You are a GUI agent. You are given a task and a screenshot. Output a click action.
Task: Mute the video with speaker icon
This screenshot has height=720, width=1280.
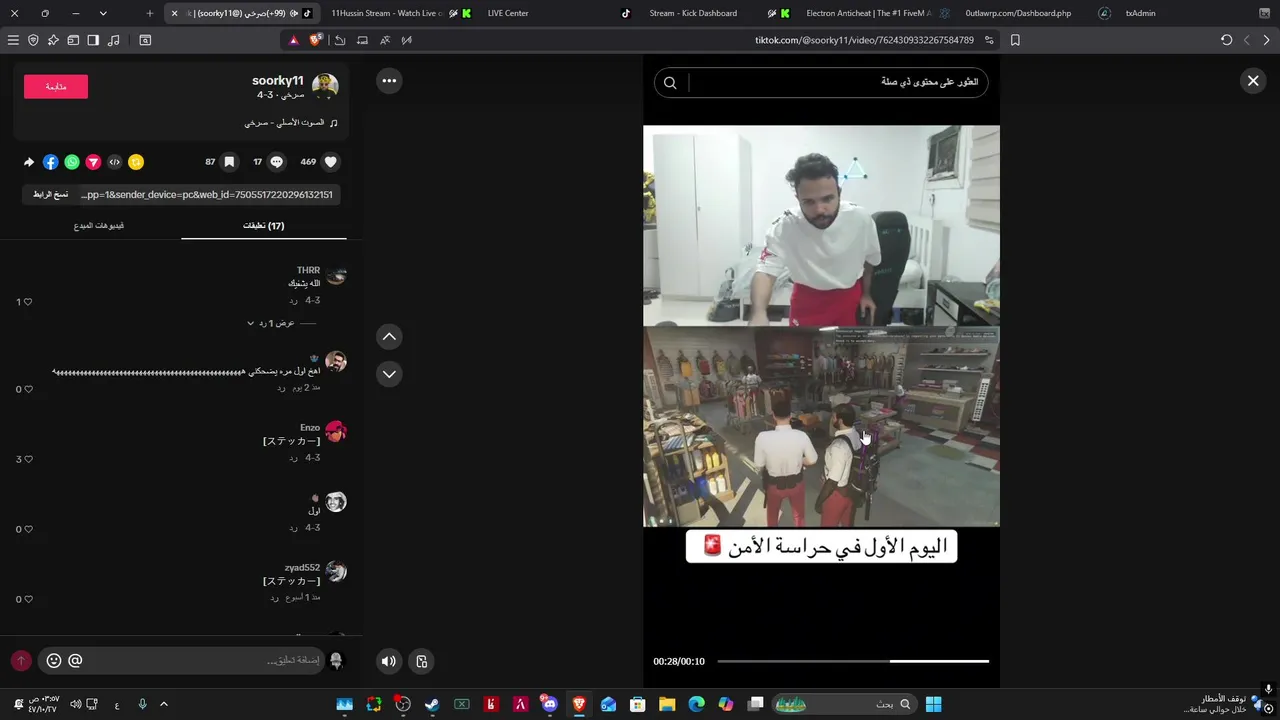389,661
